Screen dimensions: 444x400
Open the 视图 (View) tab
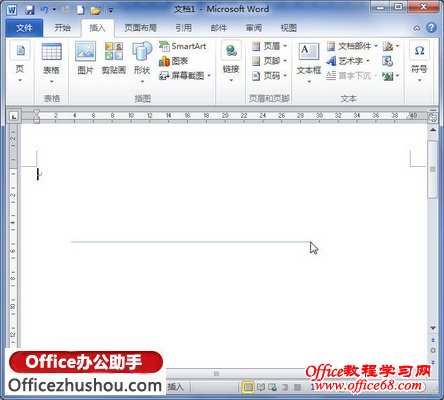[x=289, y=28]
